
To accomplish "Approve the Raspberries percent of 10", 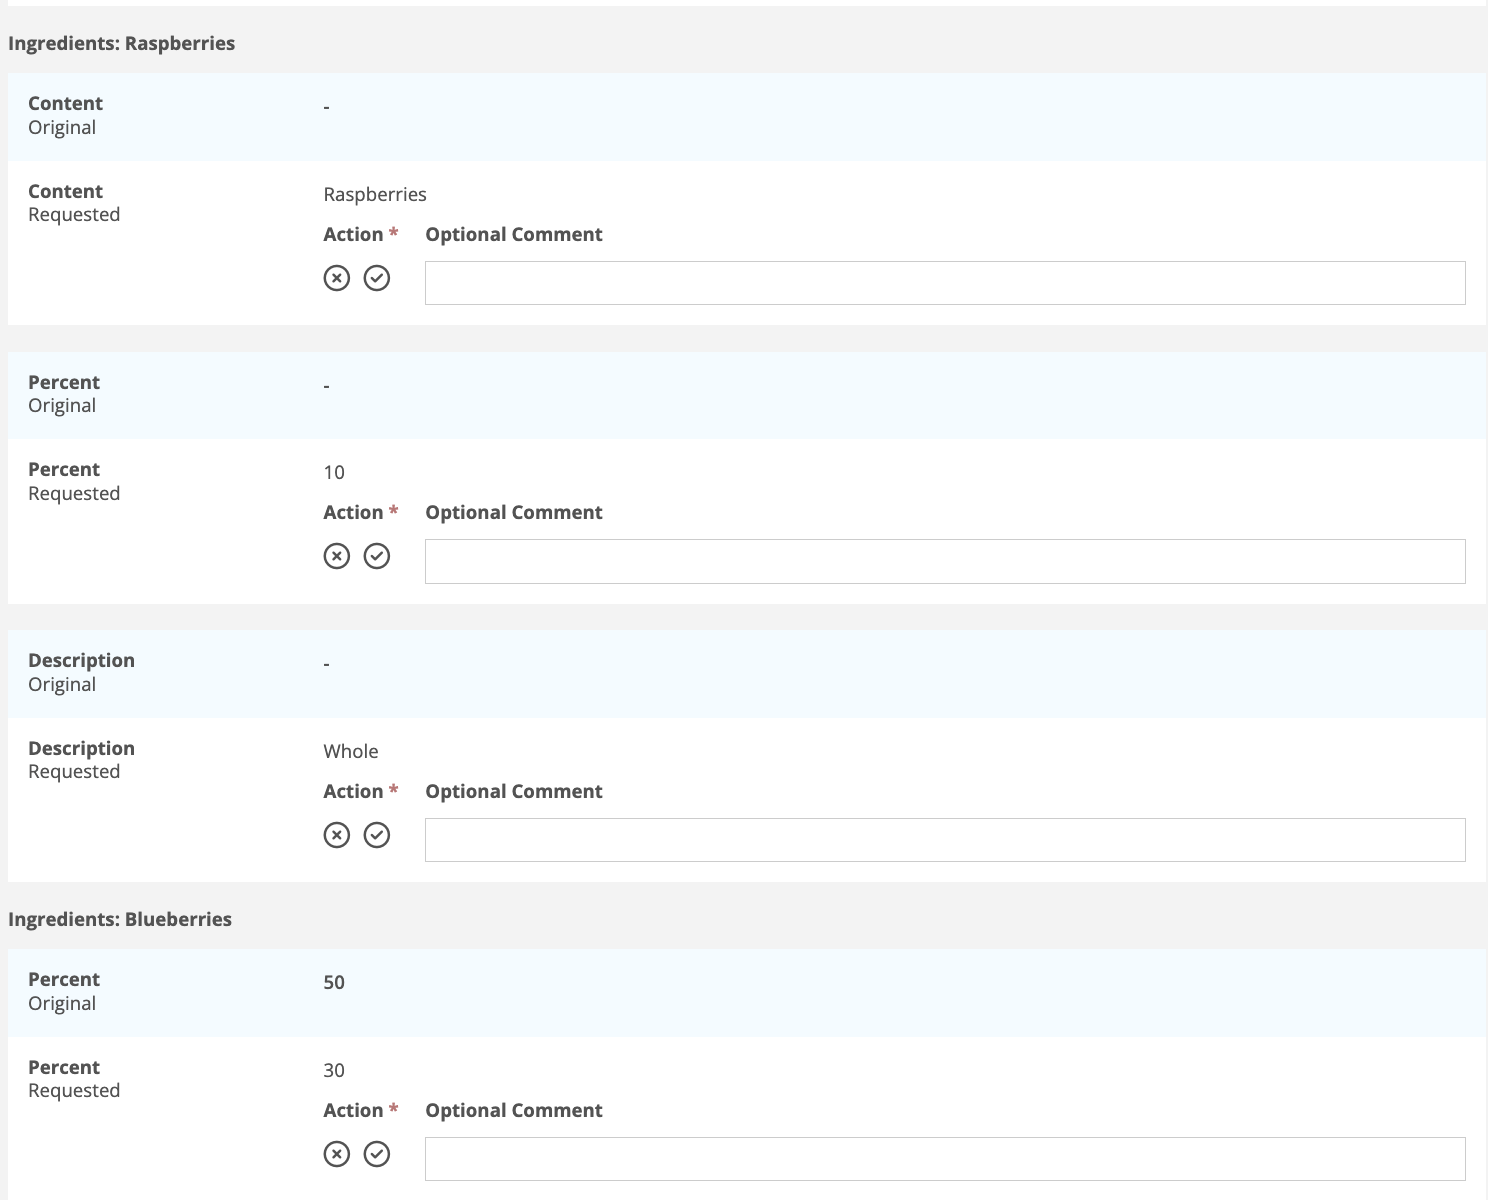I will (377, 556).
